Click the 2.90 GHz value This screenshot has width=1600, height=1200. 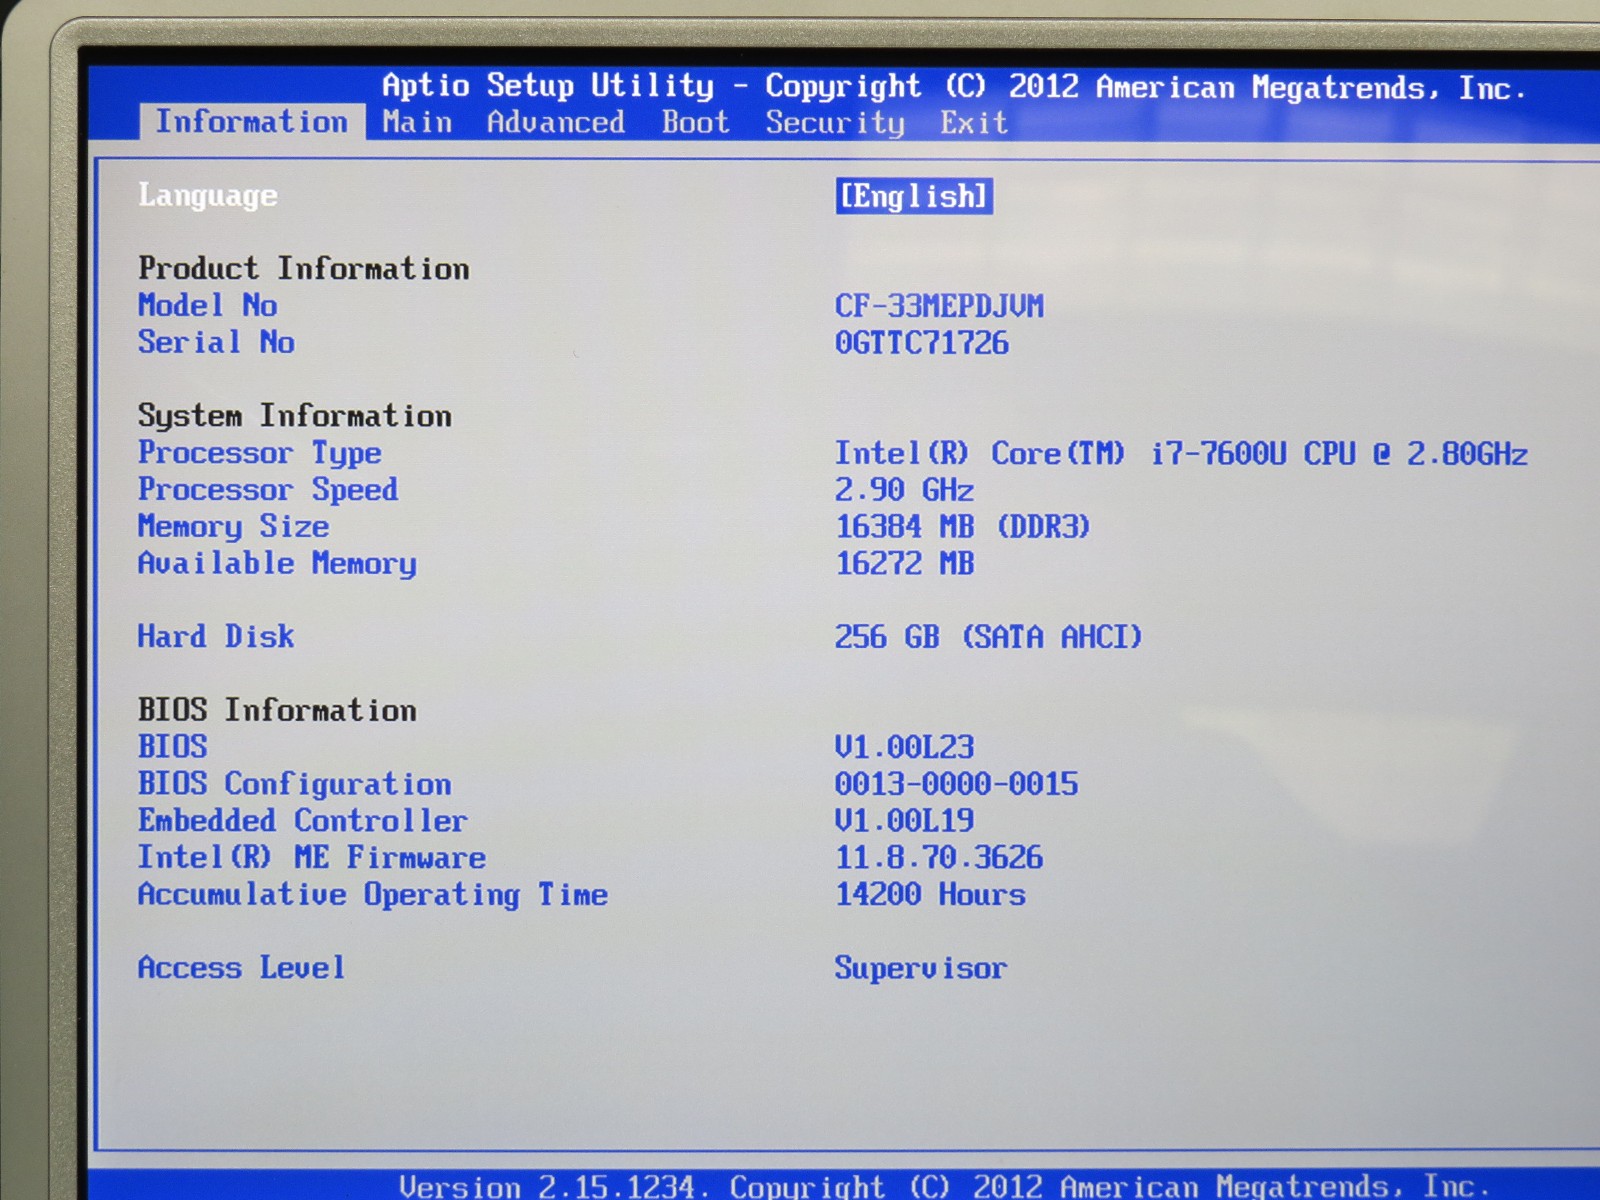pyautogui.click(x=905, y=490)
